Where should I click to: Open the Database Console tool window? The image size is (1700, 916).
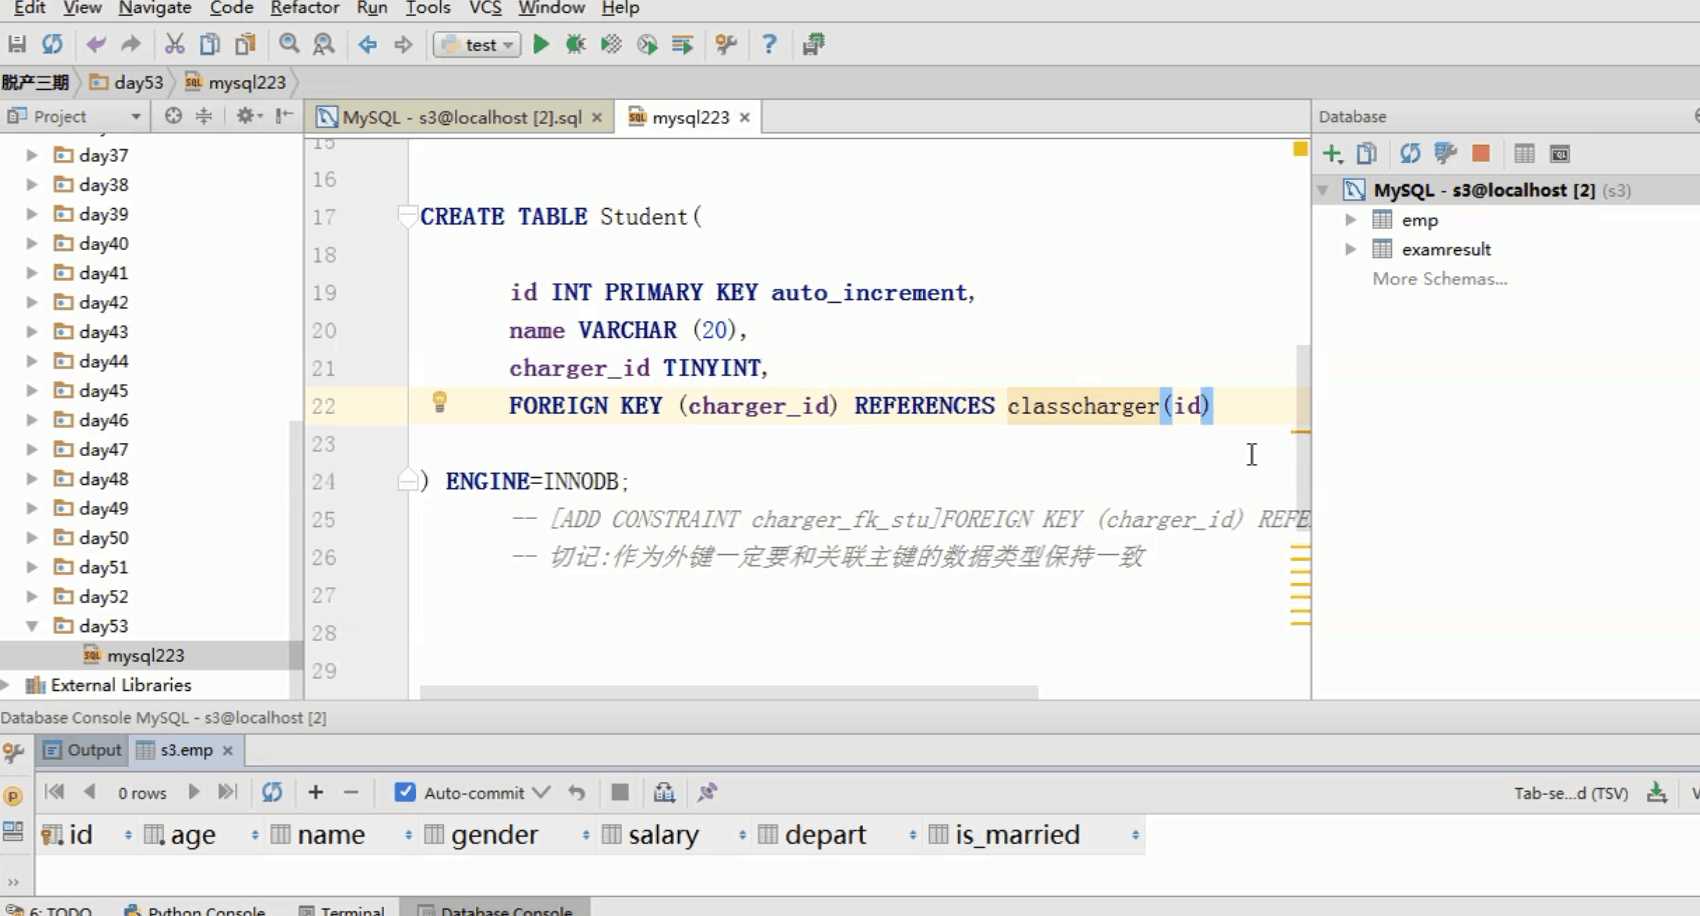[x=496, y=910]
